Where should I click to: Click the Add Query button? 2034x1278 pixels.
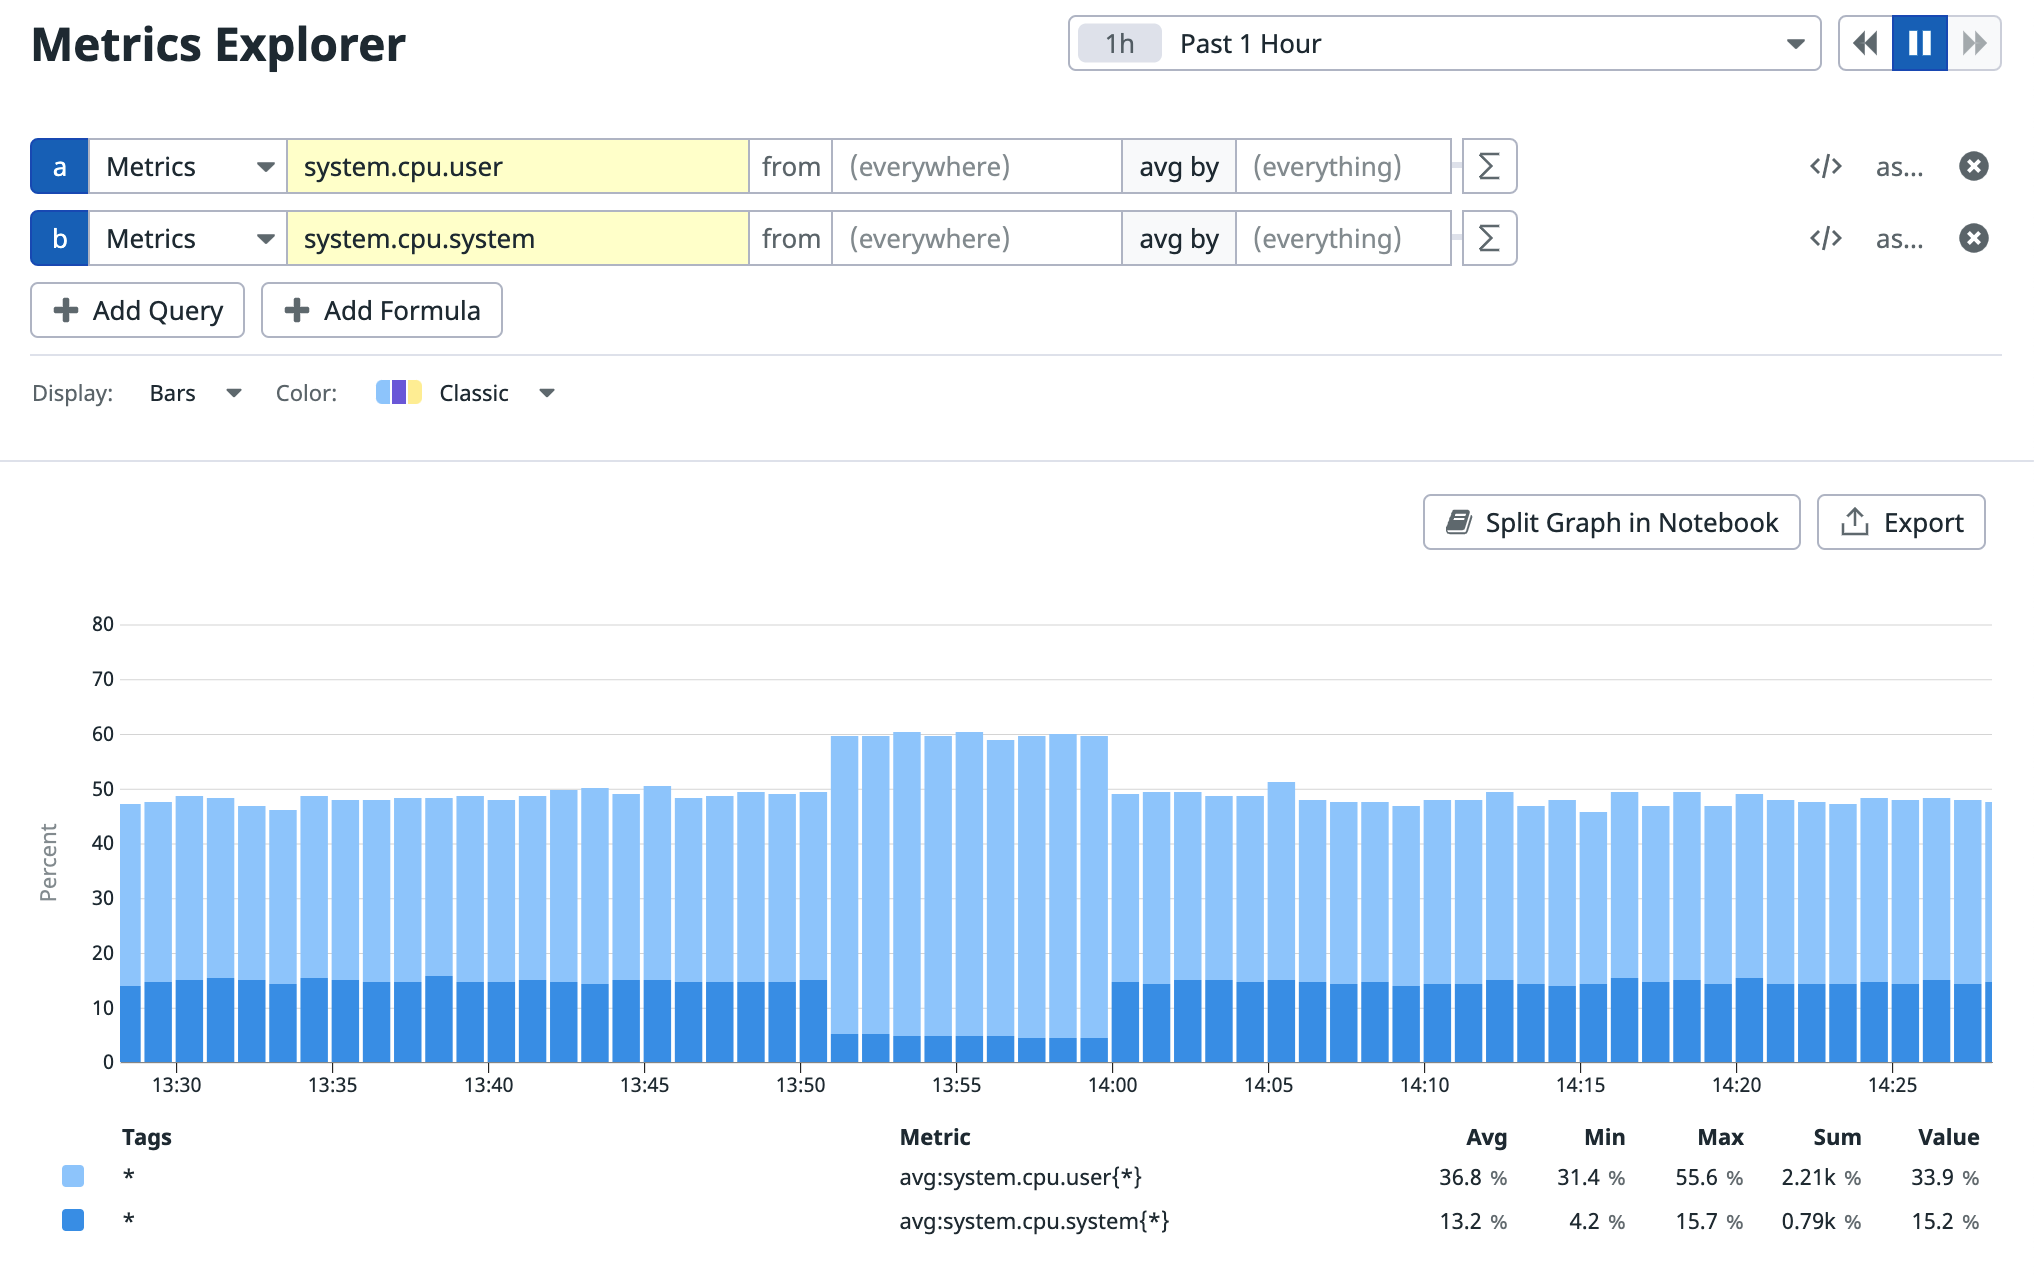[137, 310]
